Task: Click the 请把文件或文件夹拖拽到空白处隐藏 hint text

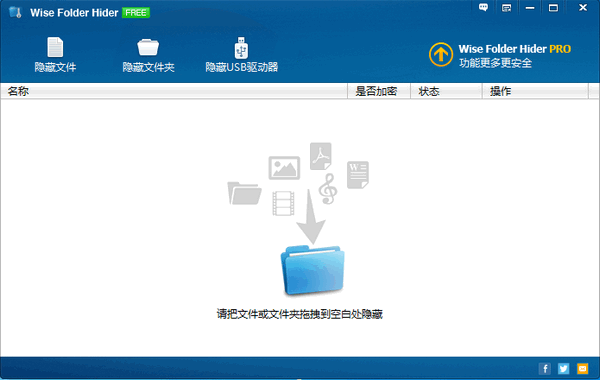Action: [x=300, y=314]
